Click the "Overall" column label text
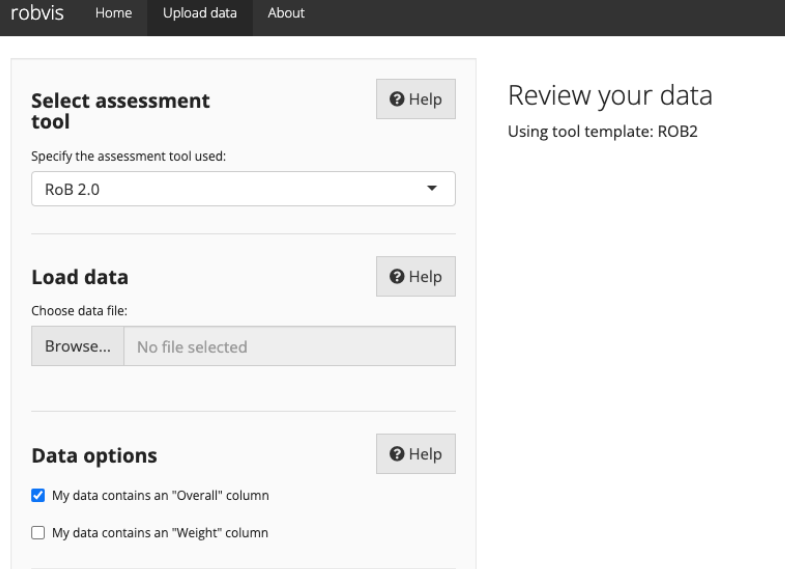The image size is (785, 569). 161,495
